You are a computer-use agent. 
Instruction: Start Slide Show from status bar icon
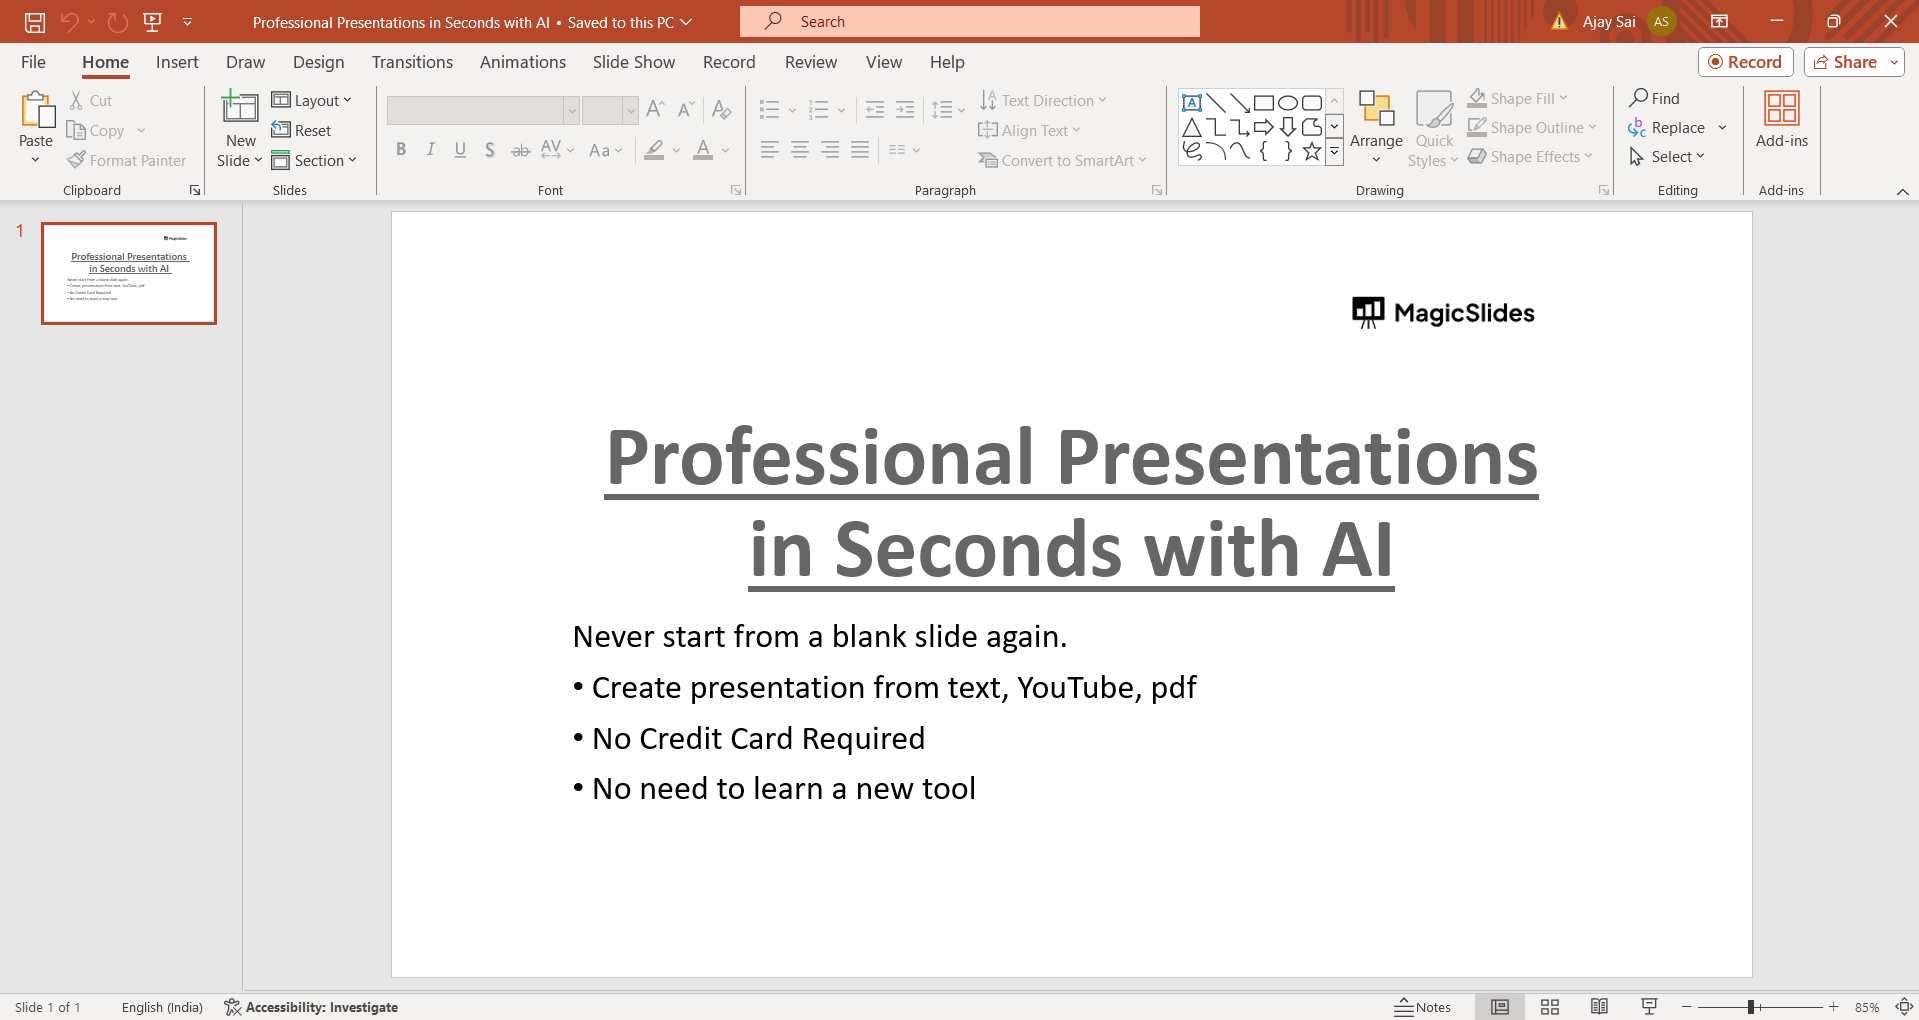[1649, 1007]
